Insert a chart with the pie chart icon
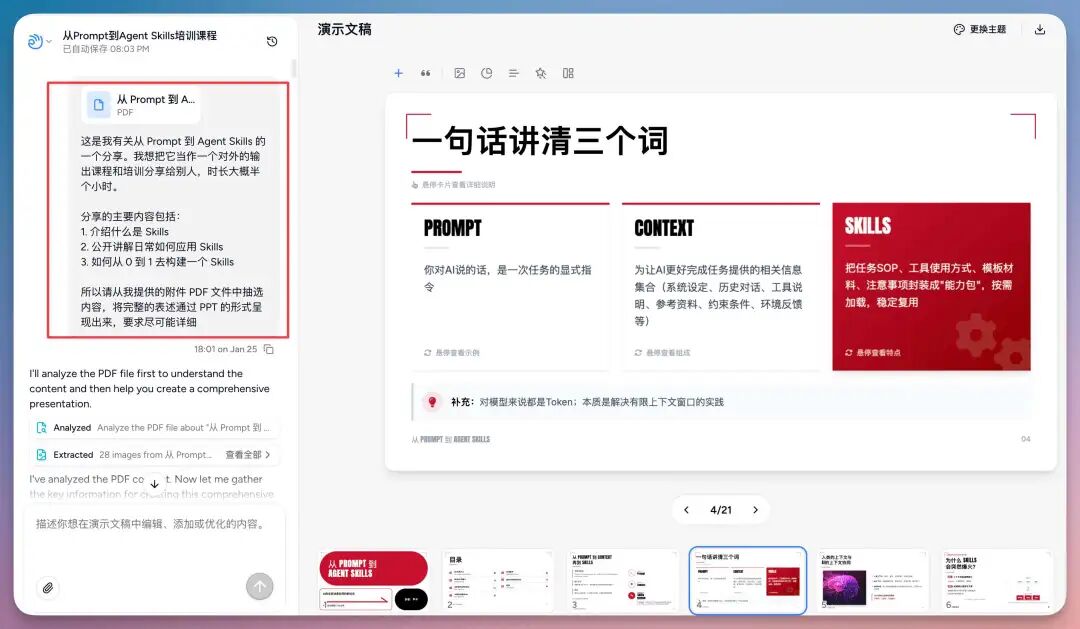Screen dimensions: 1080x629 [x=487, y=73]
